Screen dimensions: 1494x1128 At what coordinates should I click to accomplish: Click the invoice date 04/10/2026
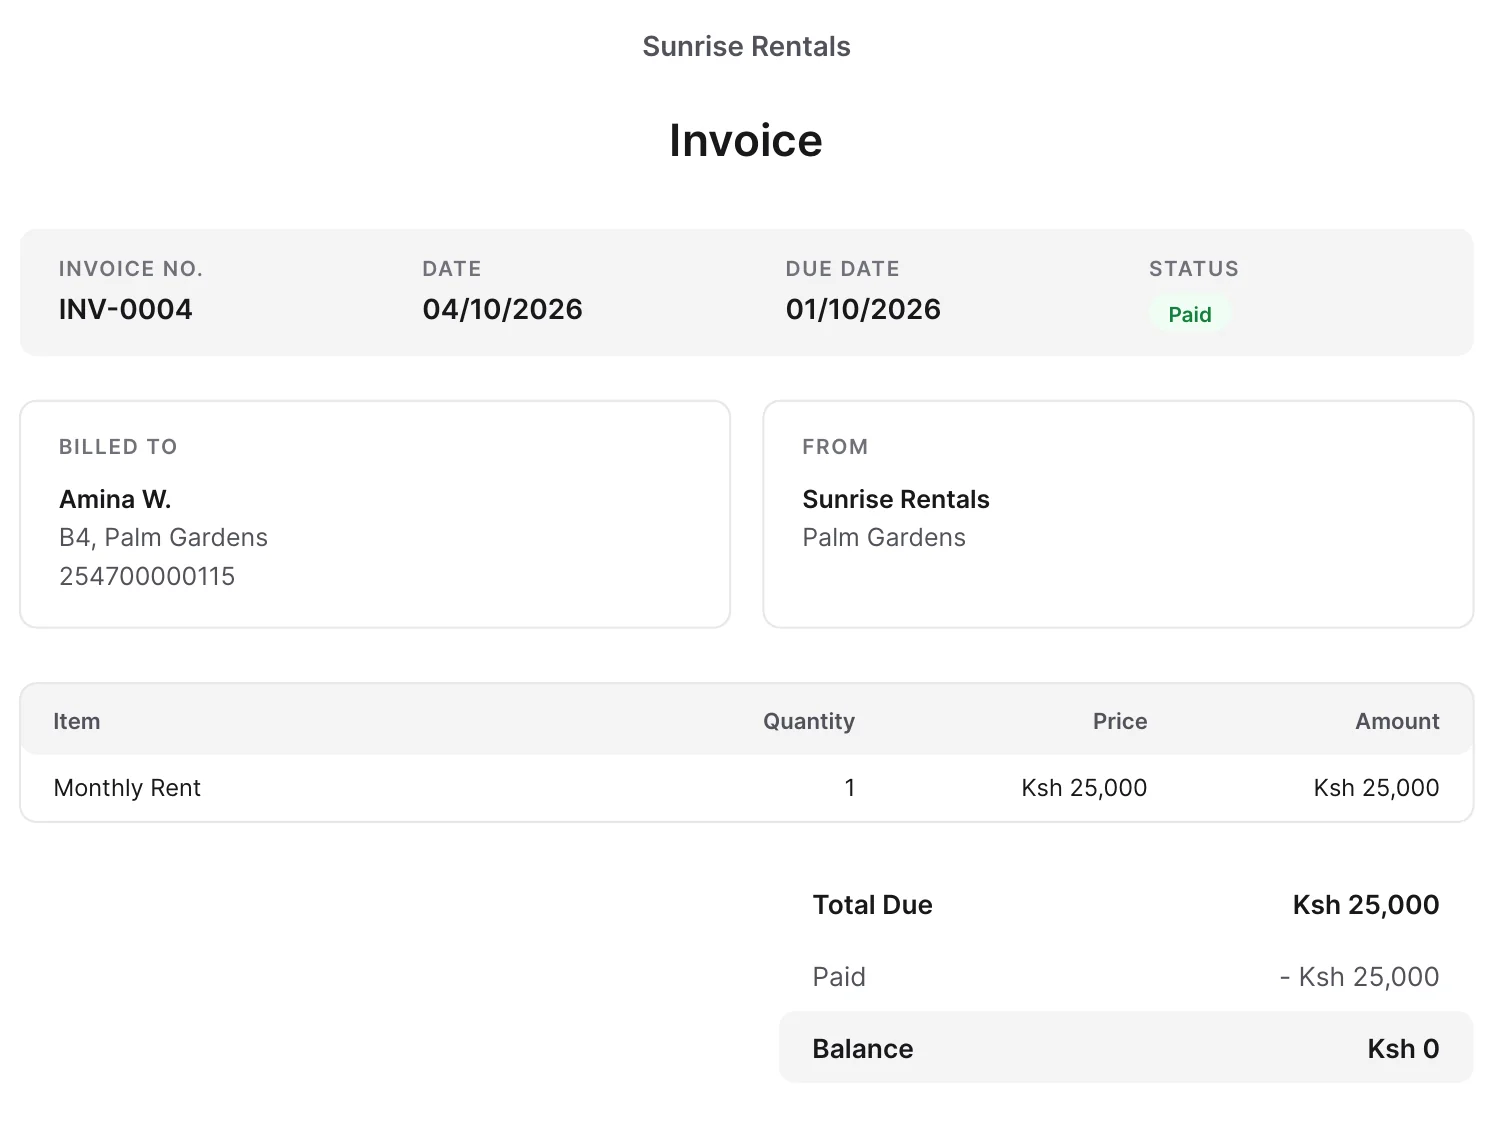(502, 309)
